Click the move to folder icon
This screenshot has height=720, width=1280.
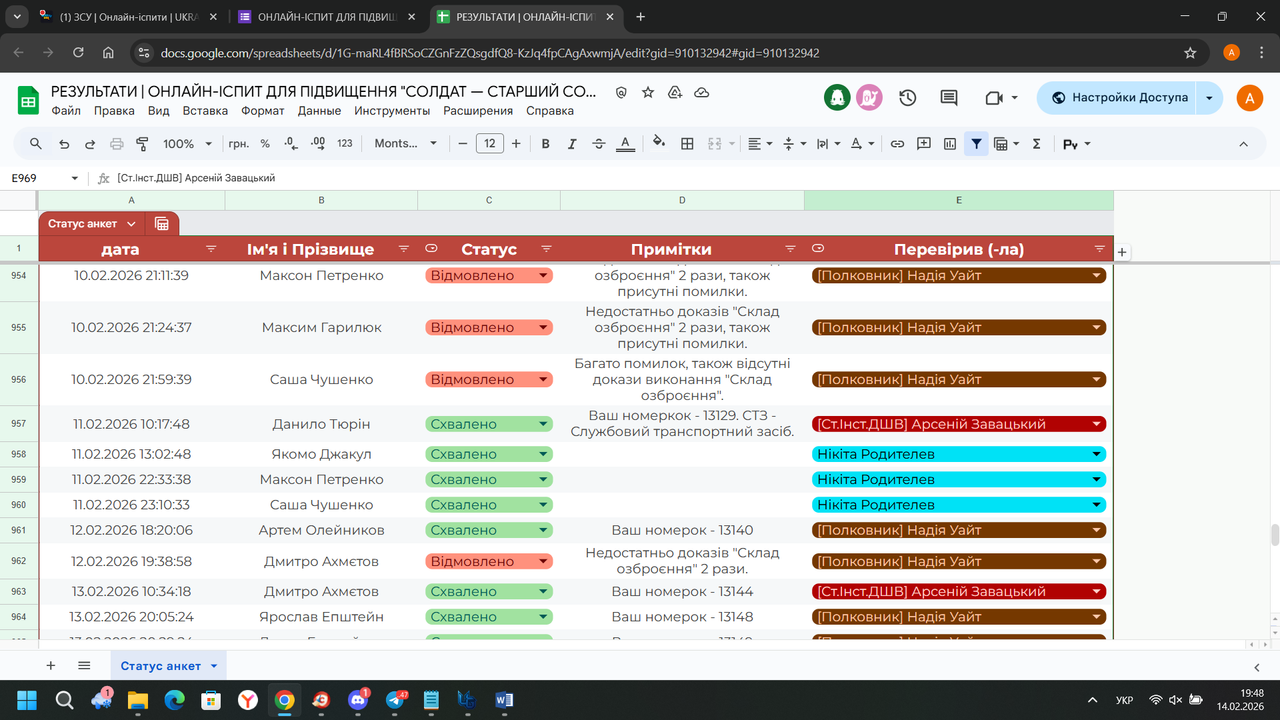pyautogui.click(x=675, y=92)
